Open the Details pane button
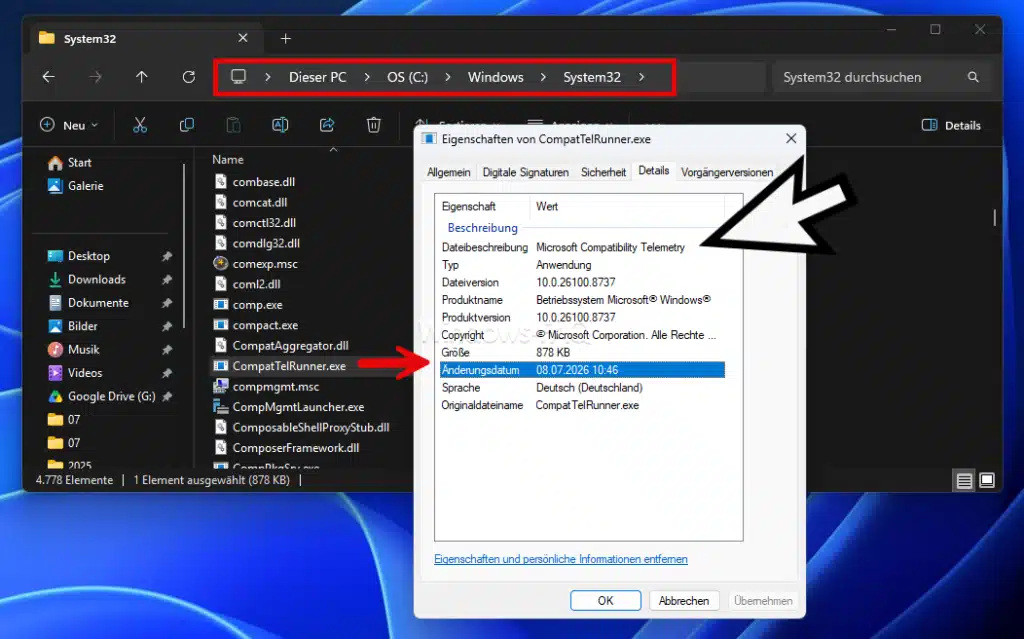The height and width of the screenshot is (639, 1024). point(951,125)
